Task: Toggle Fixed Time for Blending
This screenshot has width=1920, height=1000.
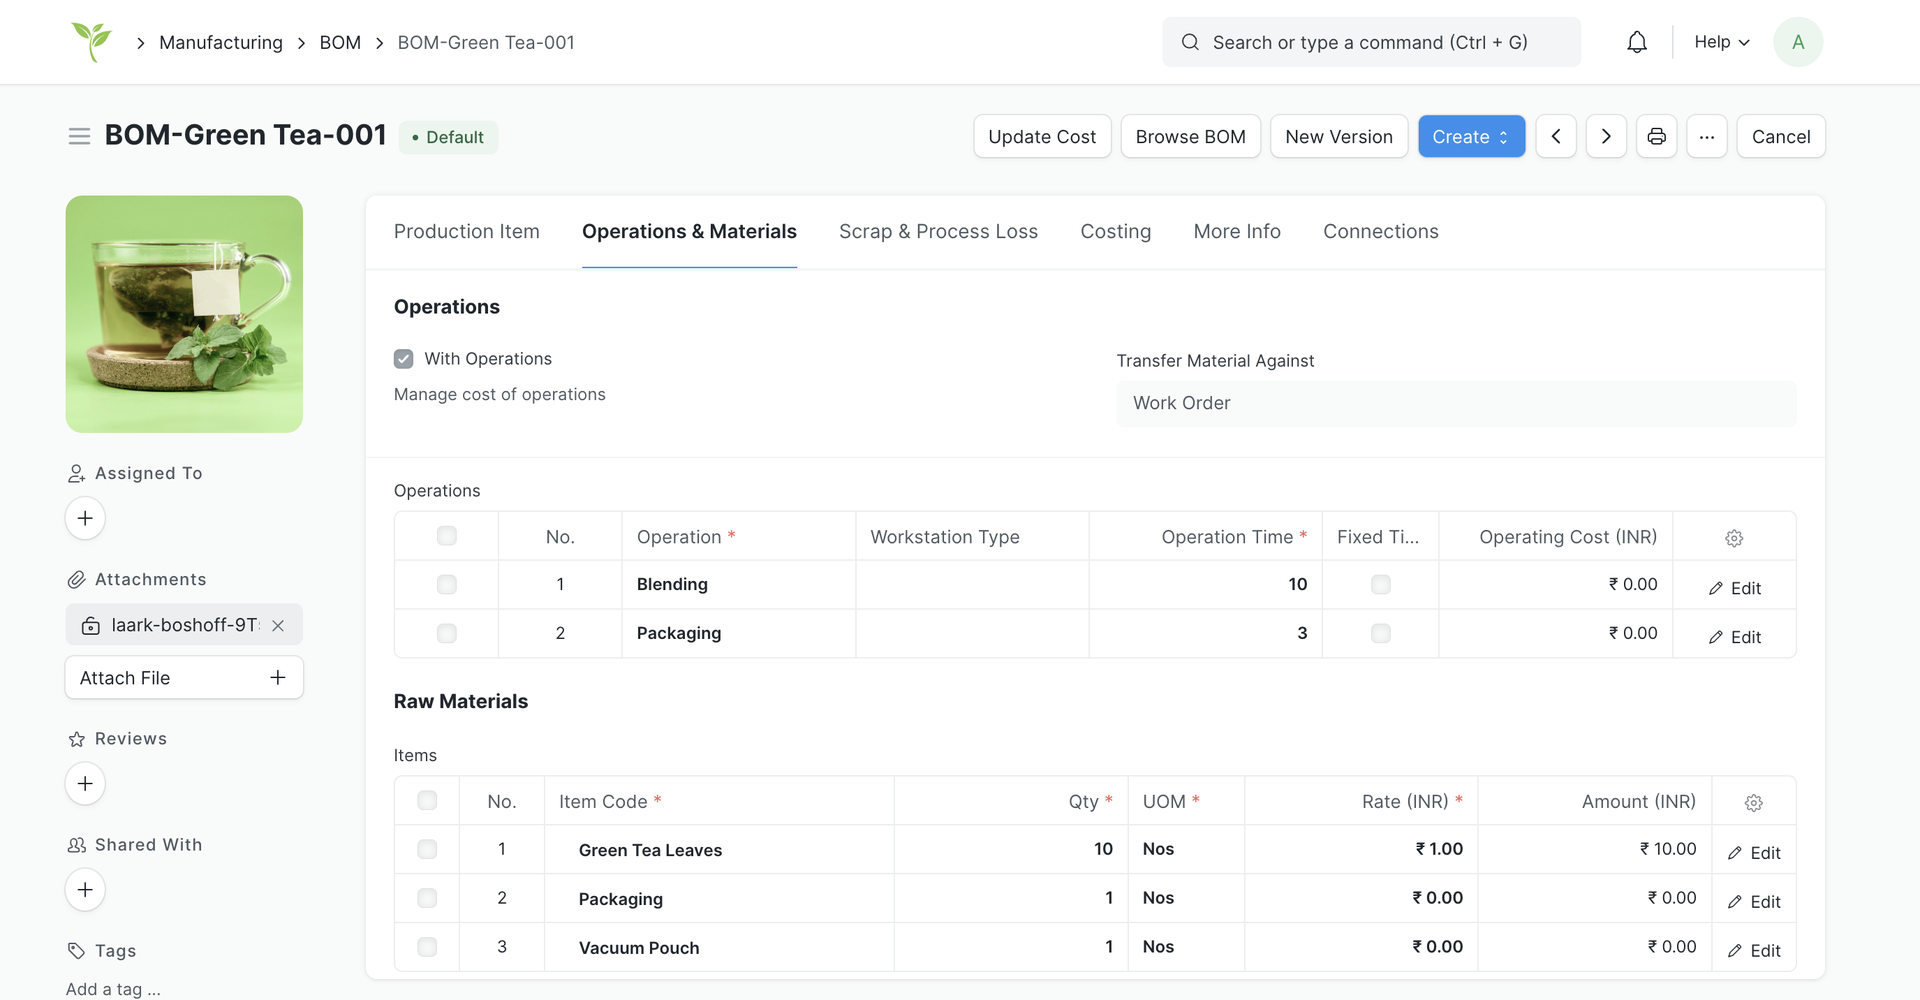Action: click(1381, 584)
